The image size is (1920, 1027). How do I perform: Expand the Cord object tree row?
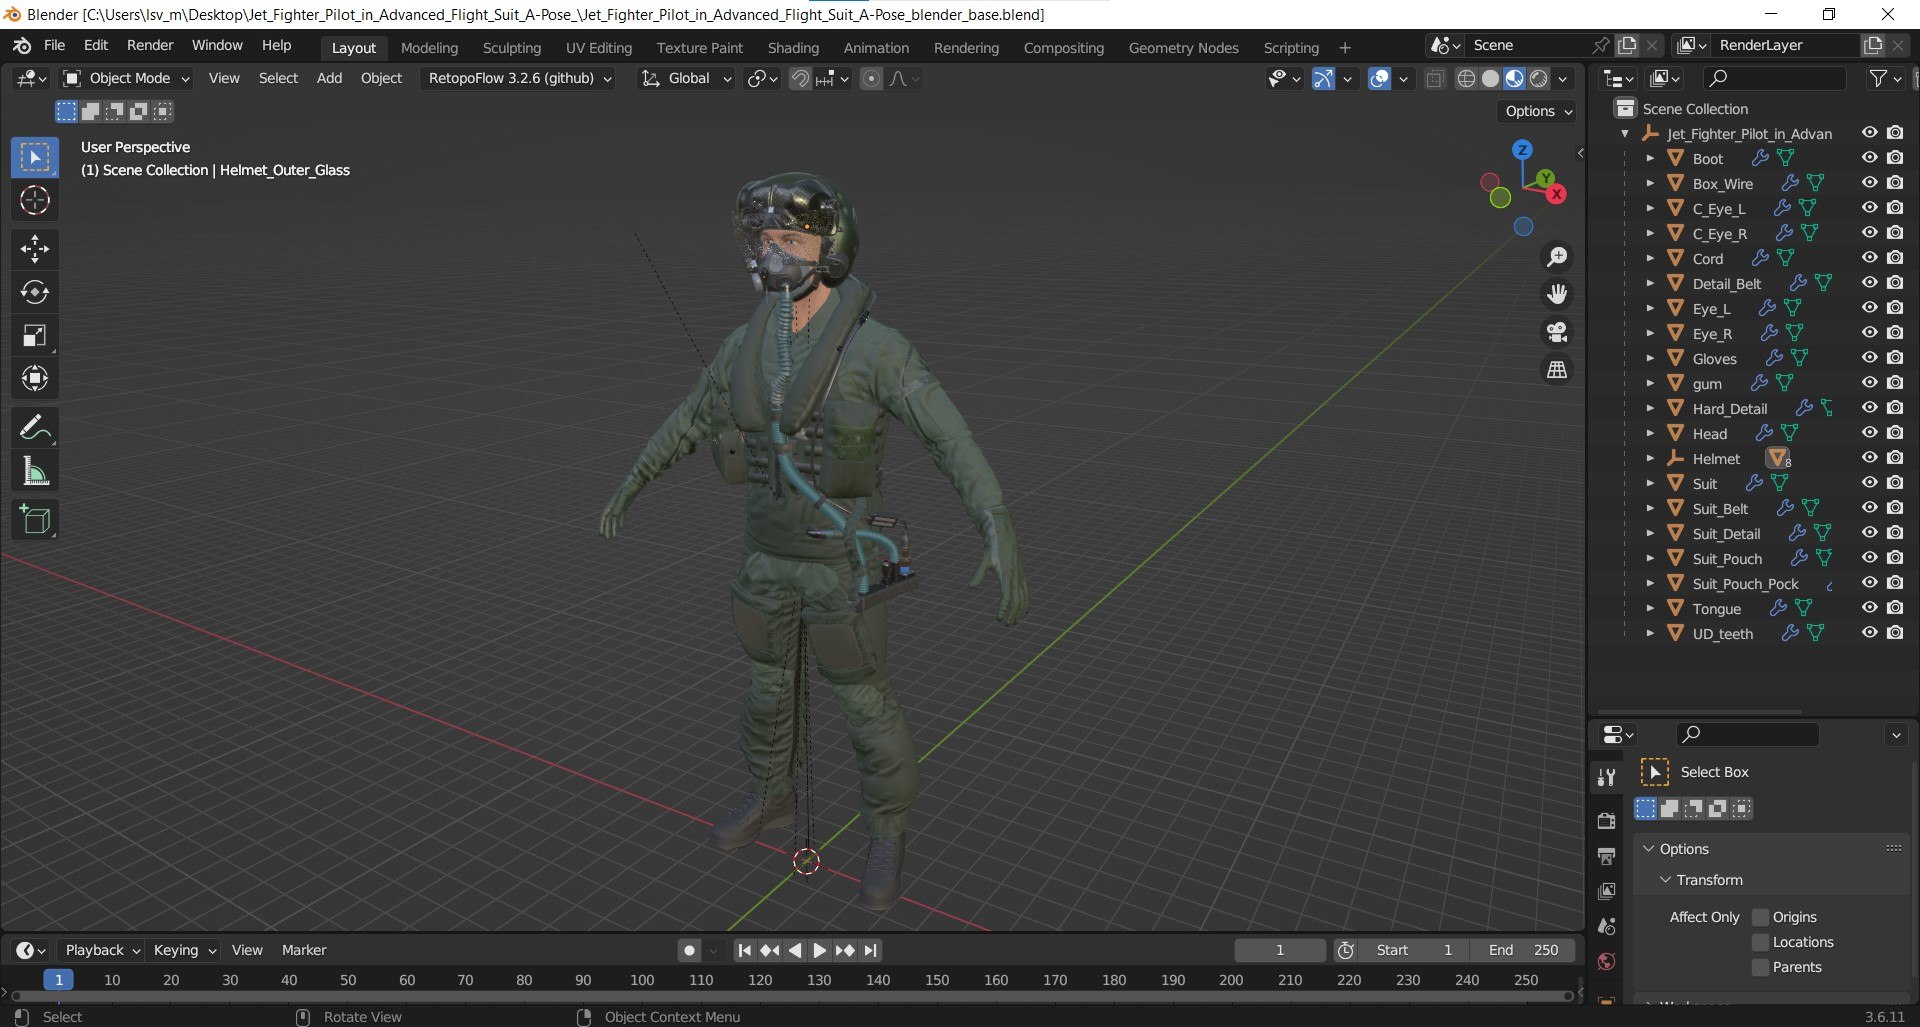(1650, 258)
